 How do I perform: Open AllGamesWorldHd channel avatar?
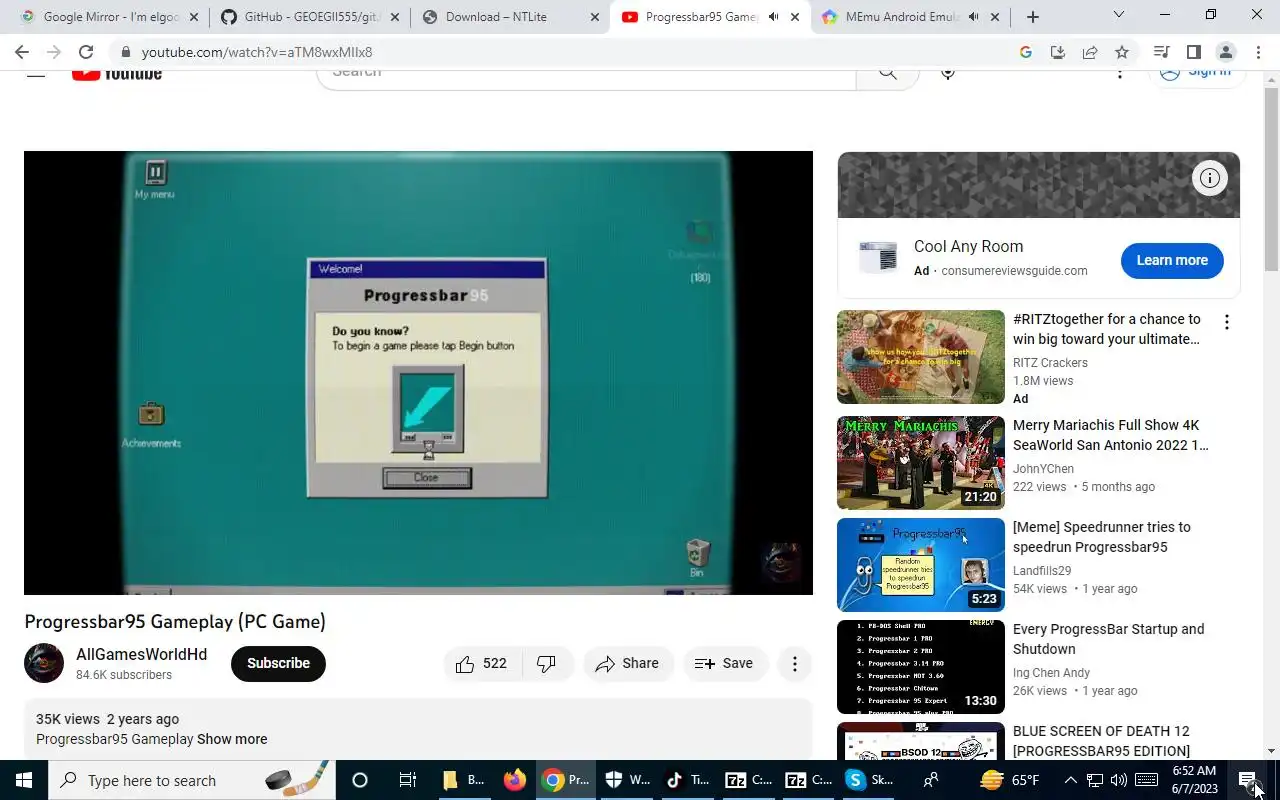(x=44, y=663)
